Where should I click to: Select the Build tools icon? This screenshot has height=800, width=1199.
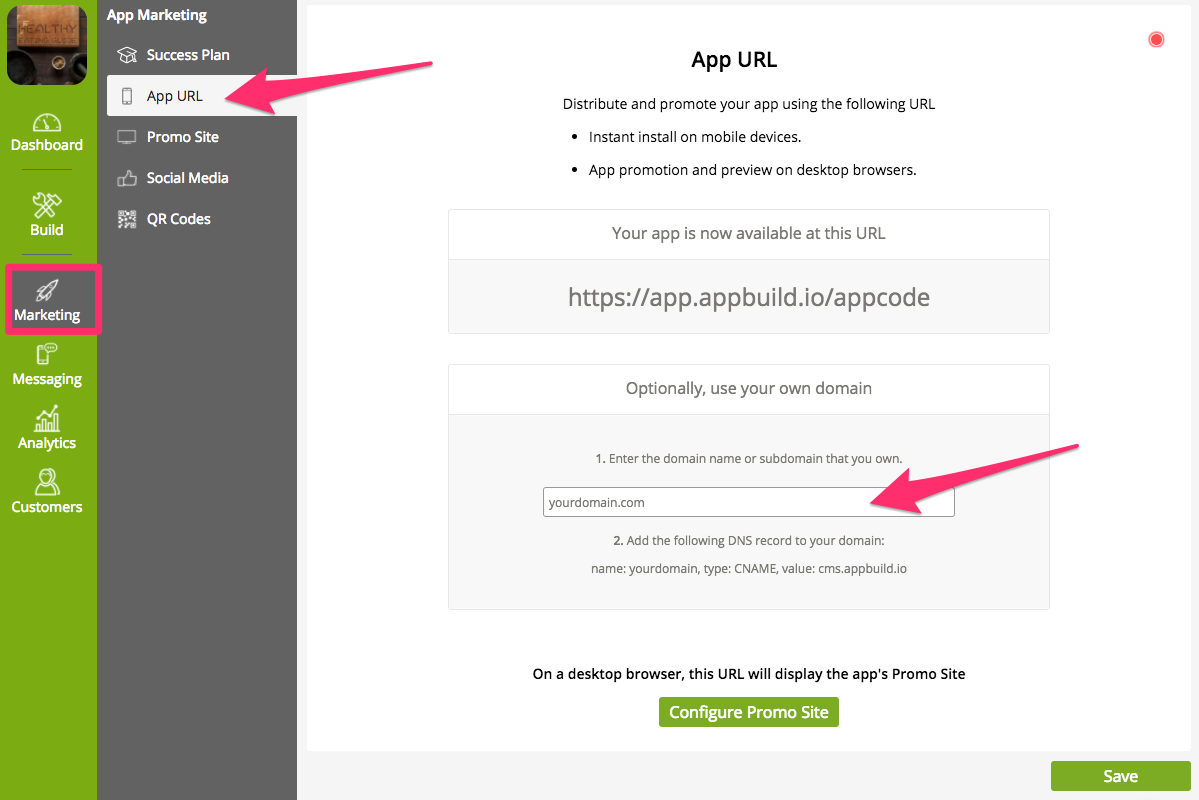pos(47,205)
